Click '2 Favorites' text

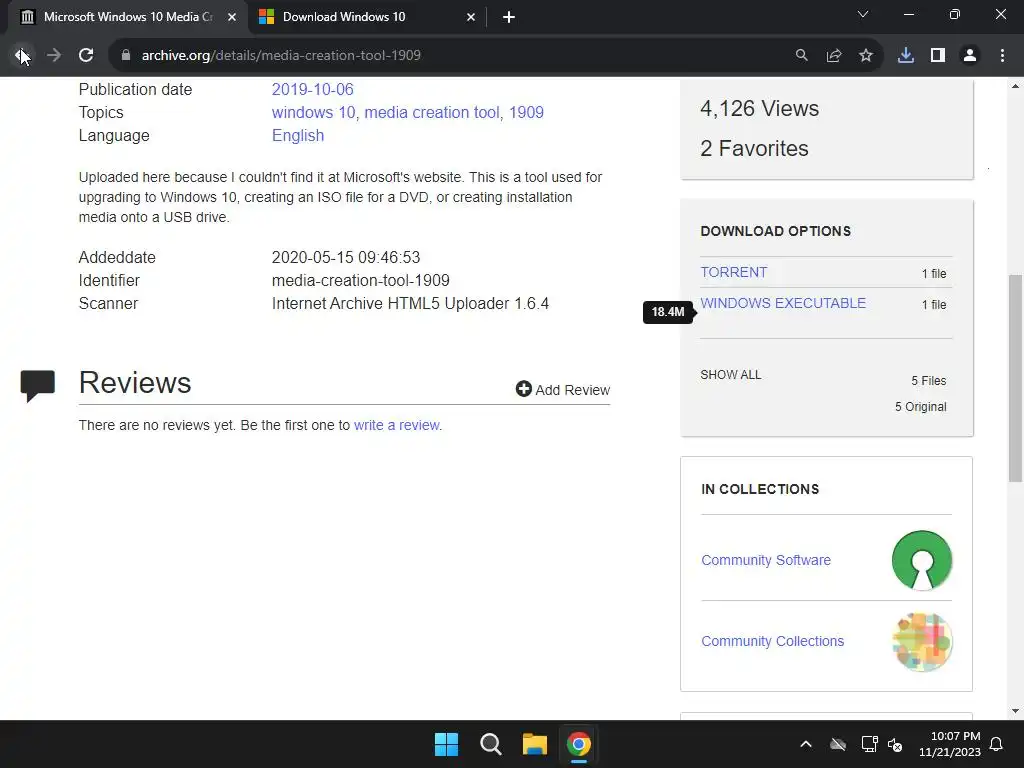[754, 148]
